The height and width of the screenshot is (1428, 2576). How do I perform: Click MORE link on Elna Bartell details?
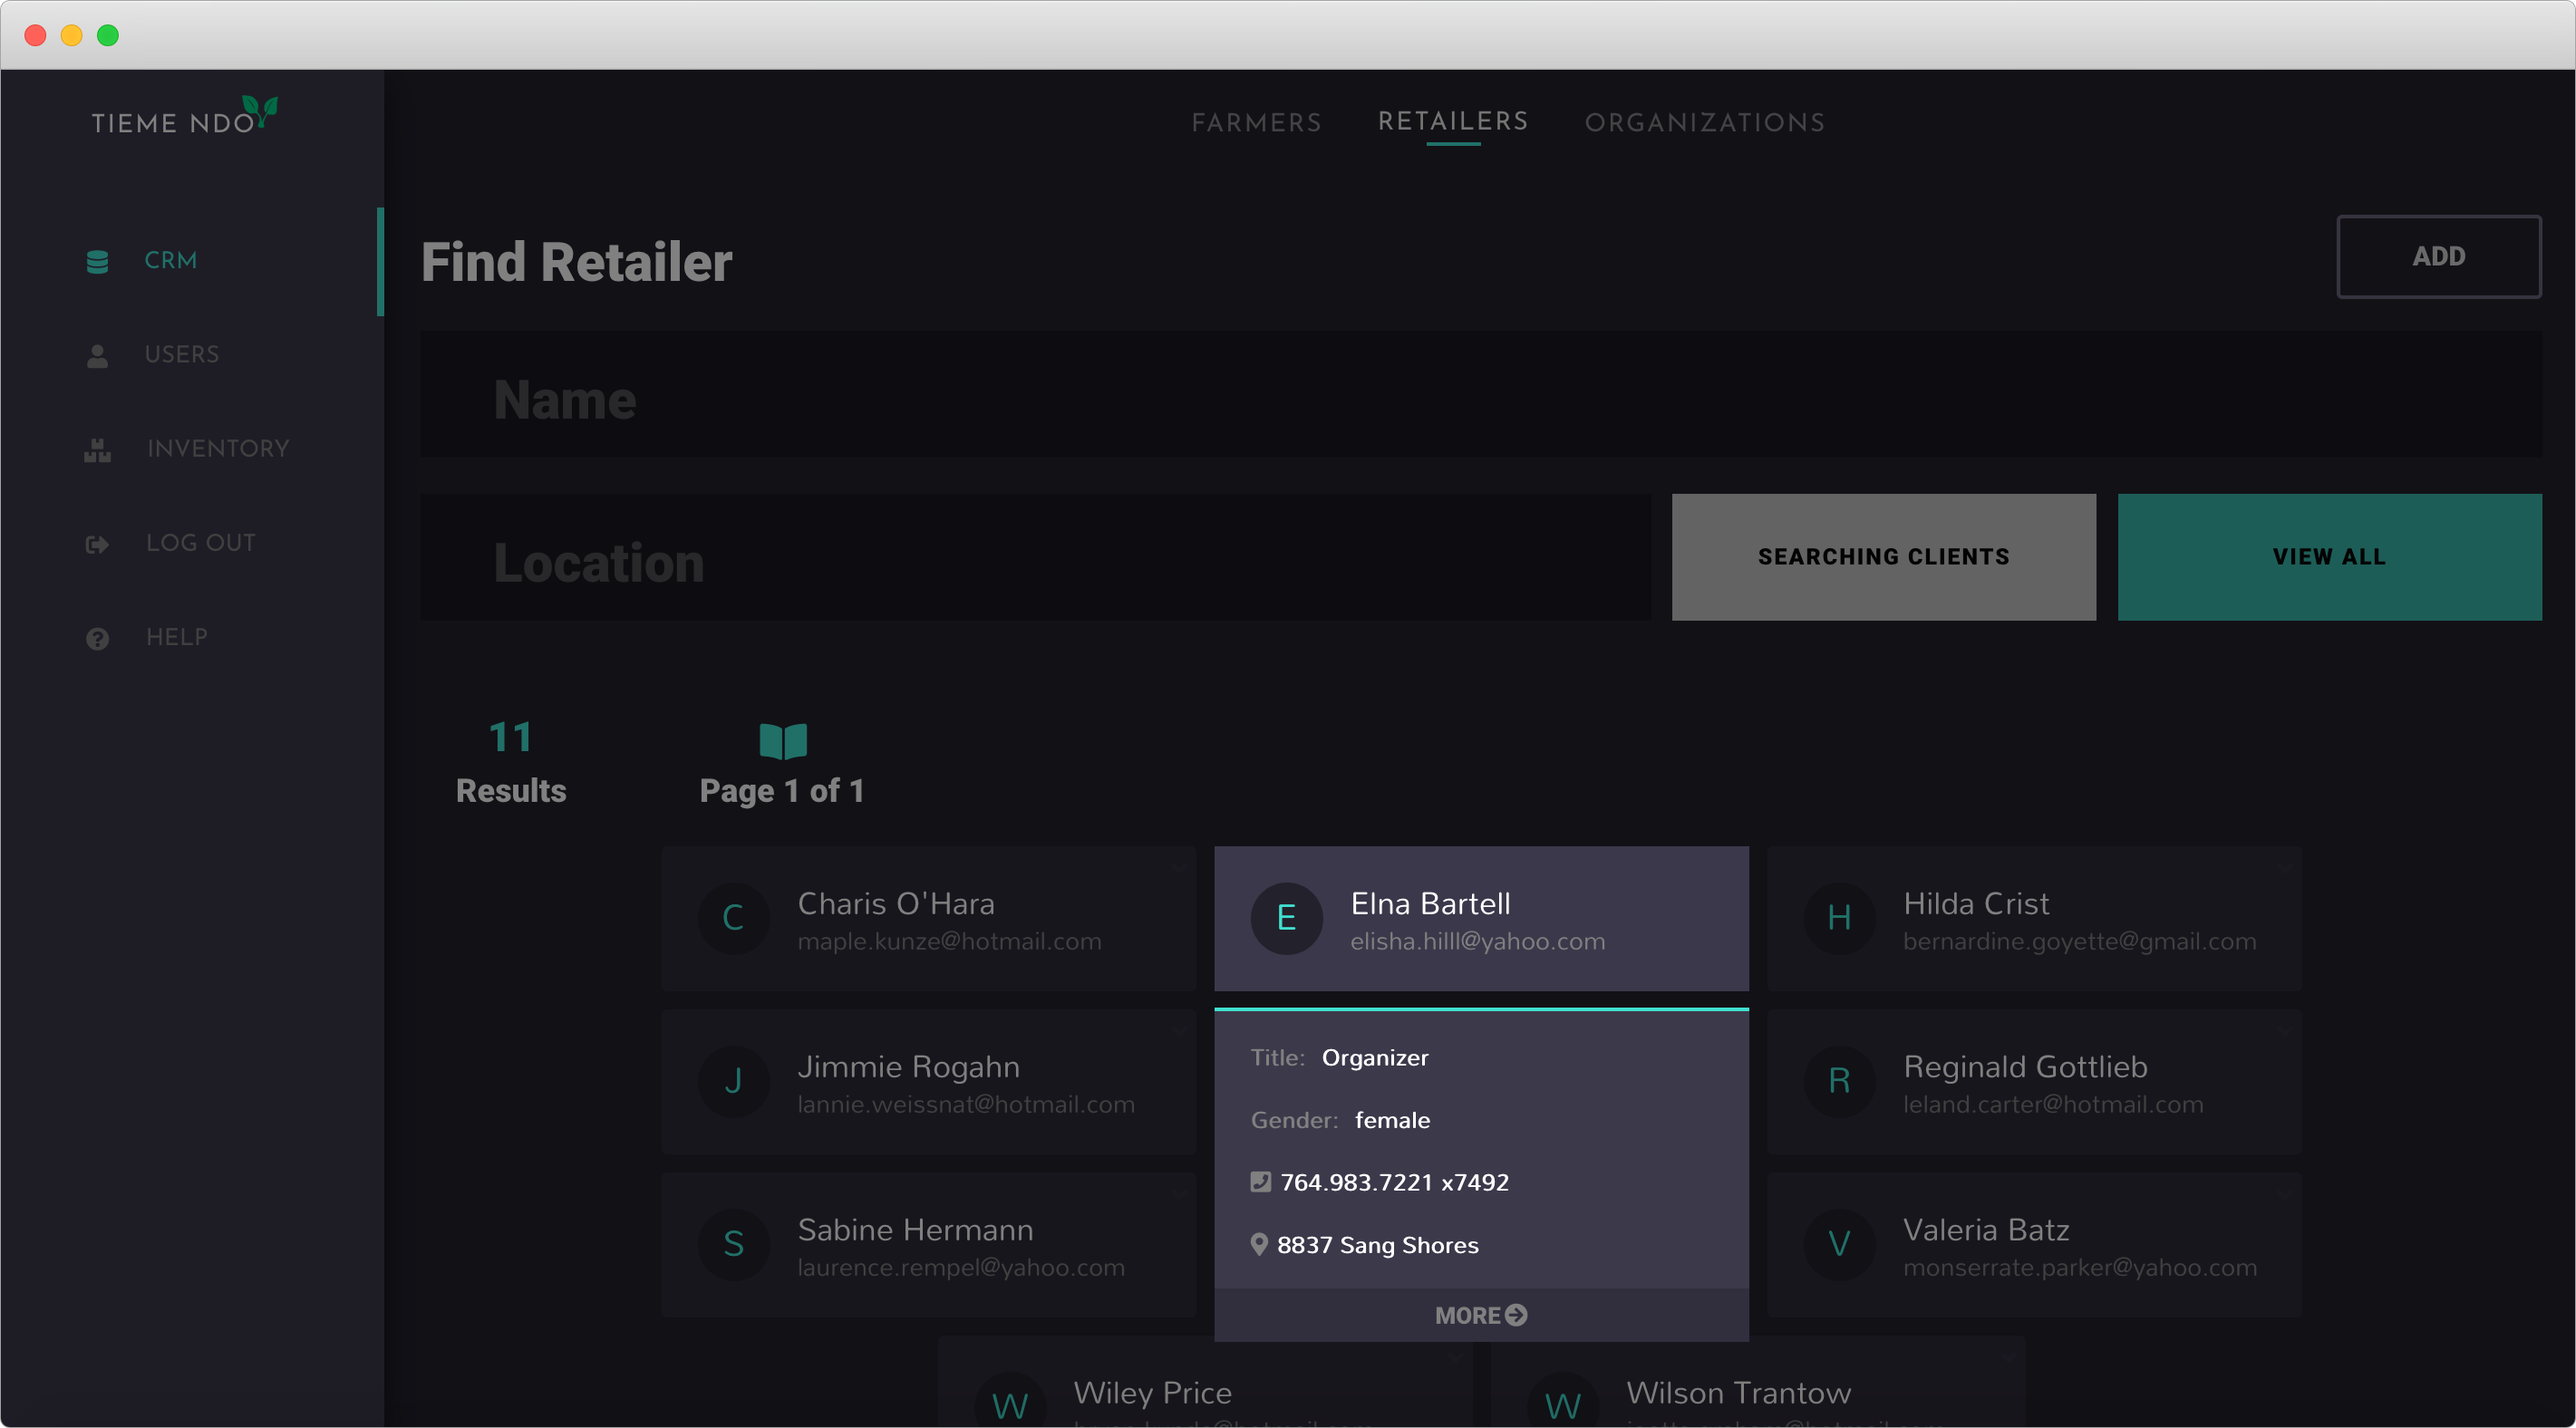(x=1480, y=1315)
